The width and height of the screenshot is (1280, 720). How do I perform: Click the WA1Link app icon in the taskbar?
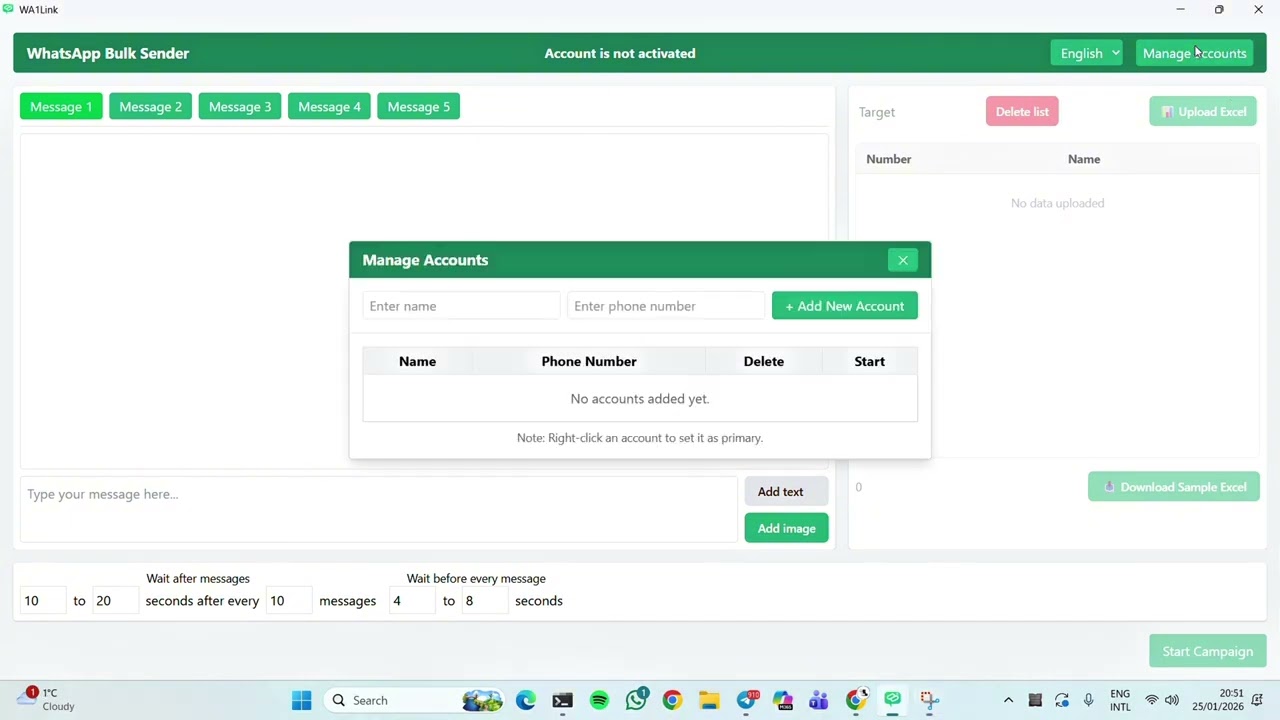(892, 700)
